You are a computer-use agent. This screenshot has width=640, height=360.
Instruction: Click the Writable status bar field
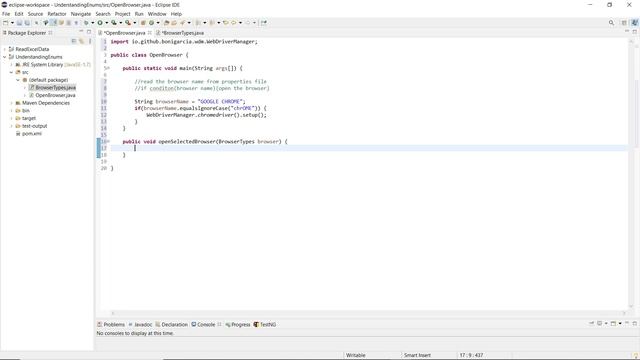click(356, 355)
